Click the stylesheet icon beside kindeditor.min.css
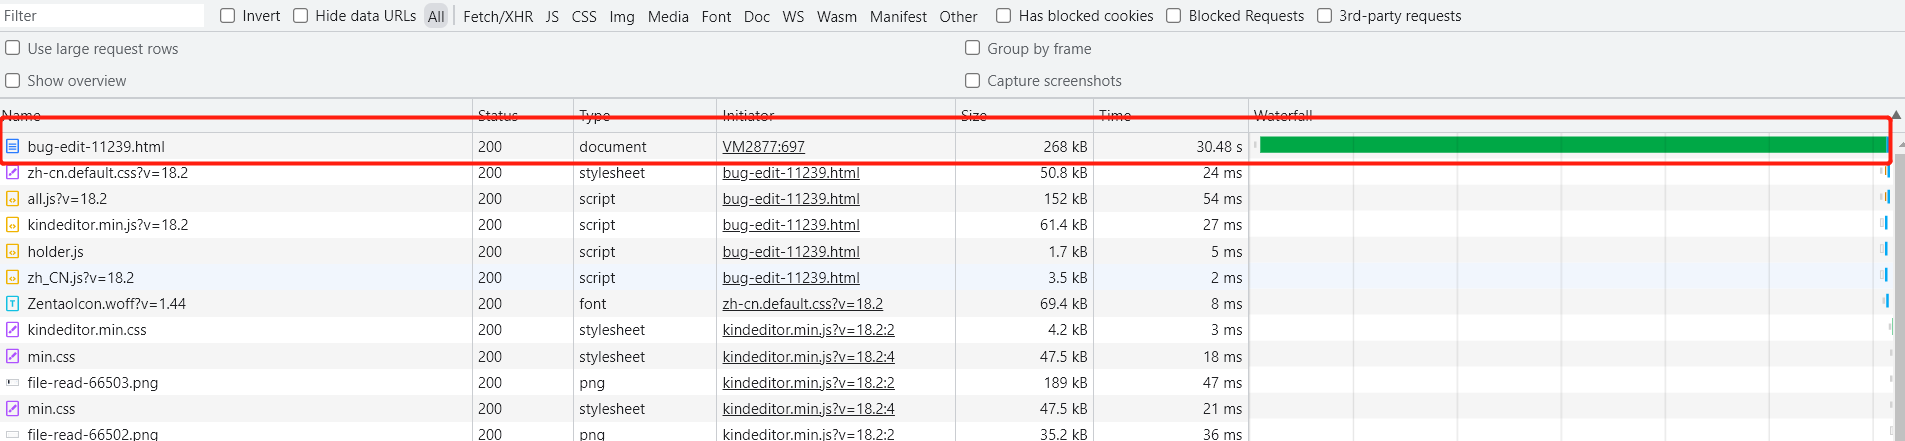 click(x=12, y=330)
